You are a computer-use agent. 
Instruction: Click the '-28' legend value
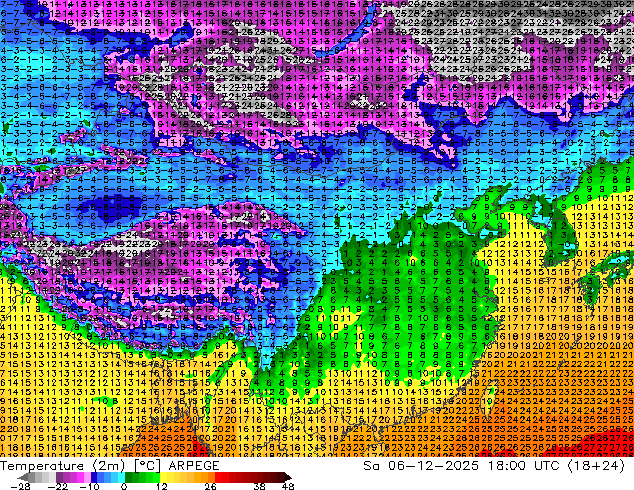[20, 486]
